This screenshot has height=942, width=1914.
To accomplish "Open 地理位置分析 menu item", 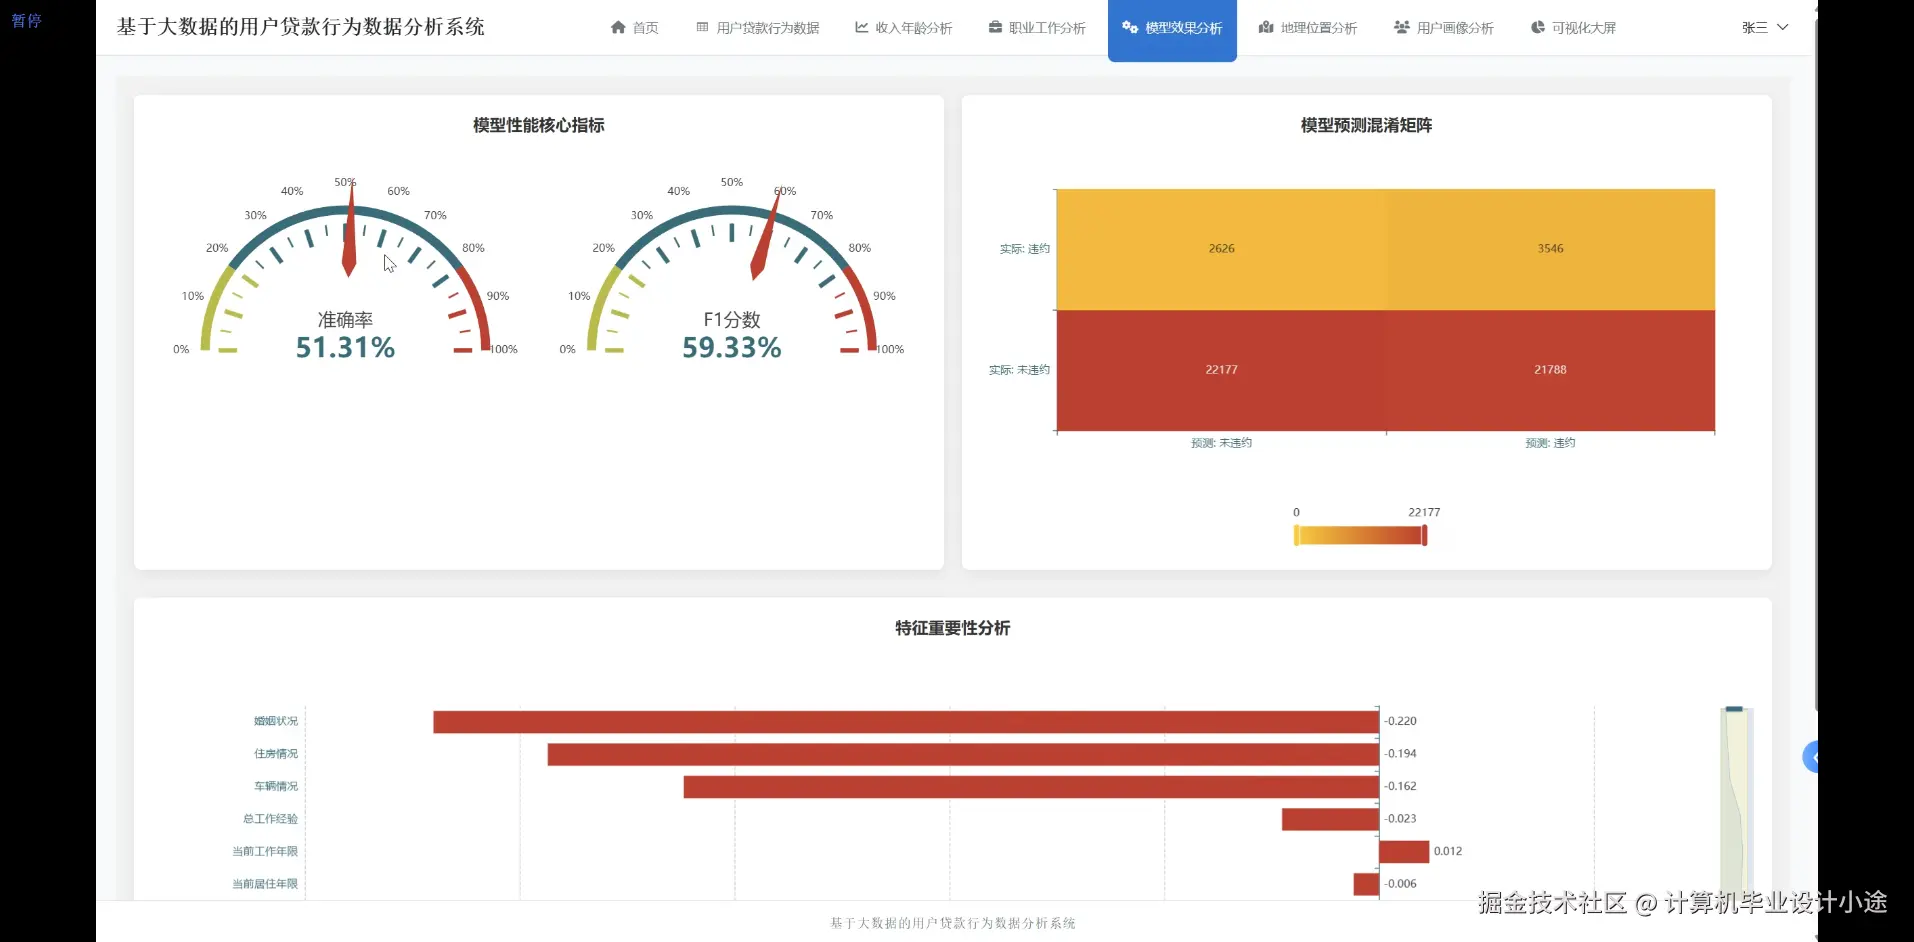I will click(x=1308, y=28).
